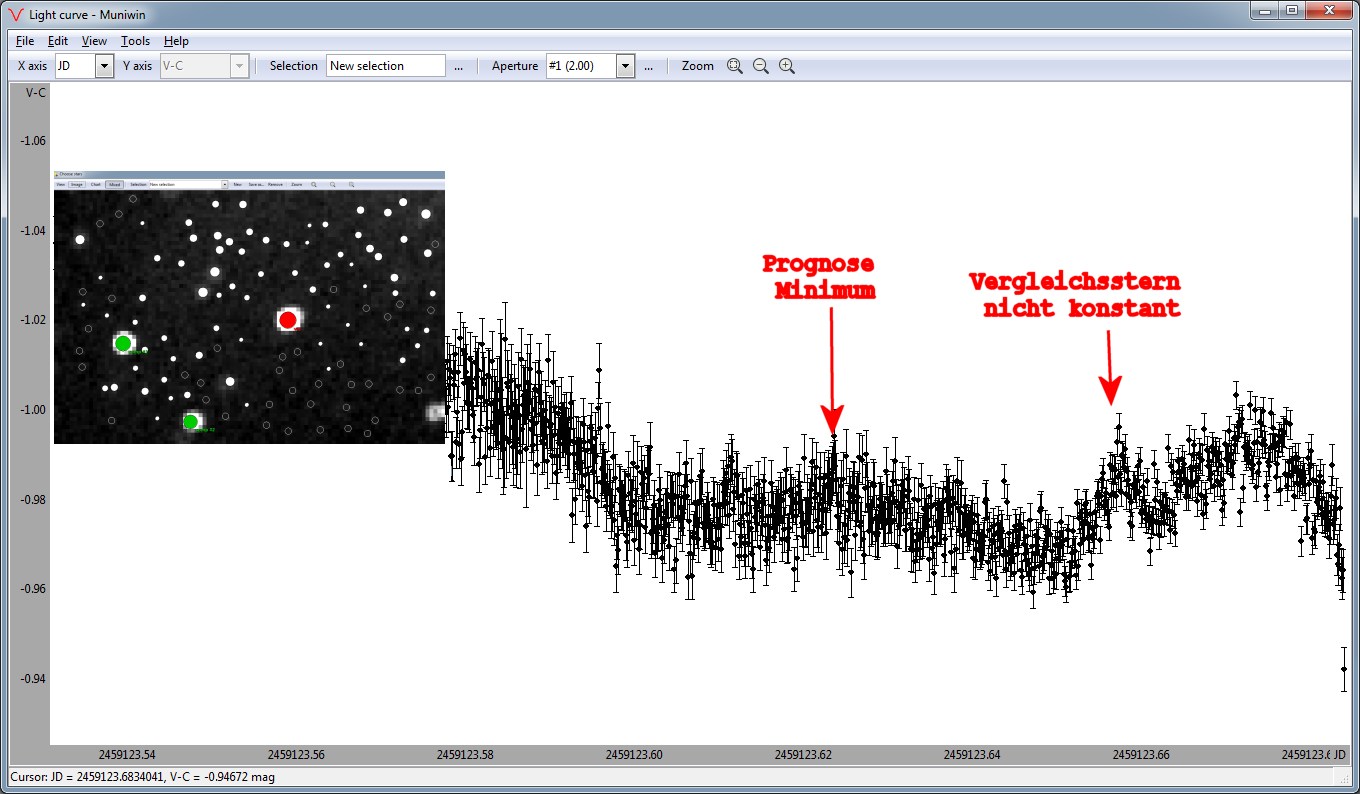
Task: Click the ellipsis button next to Selection
Action: point(458,66)
